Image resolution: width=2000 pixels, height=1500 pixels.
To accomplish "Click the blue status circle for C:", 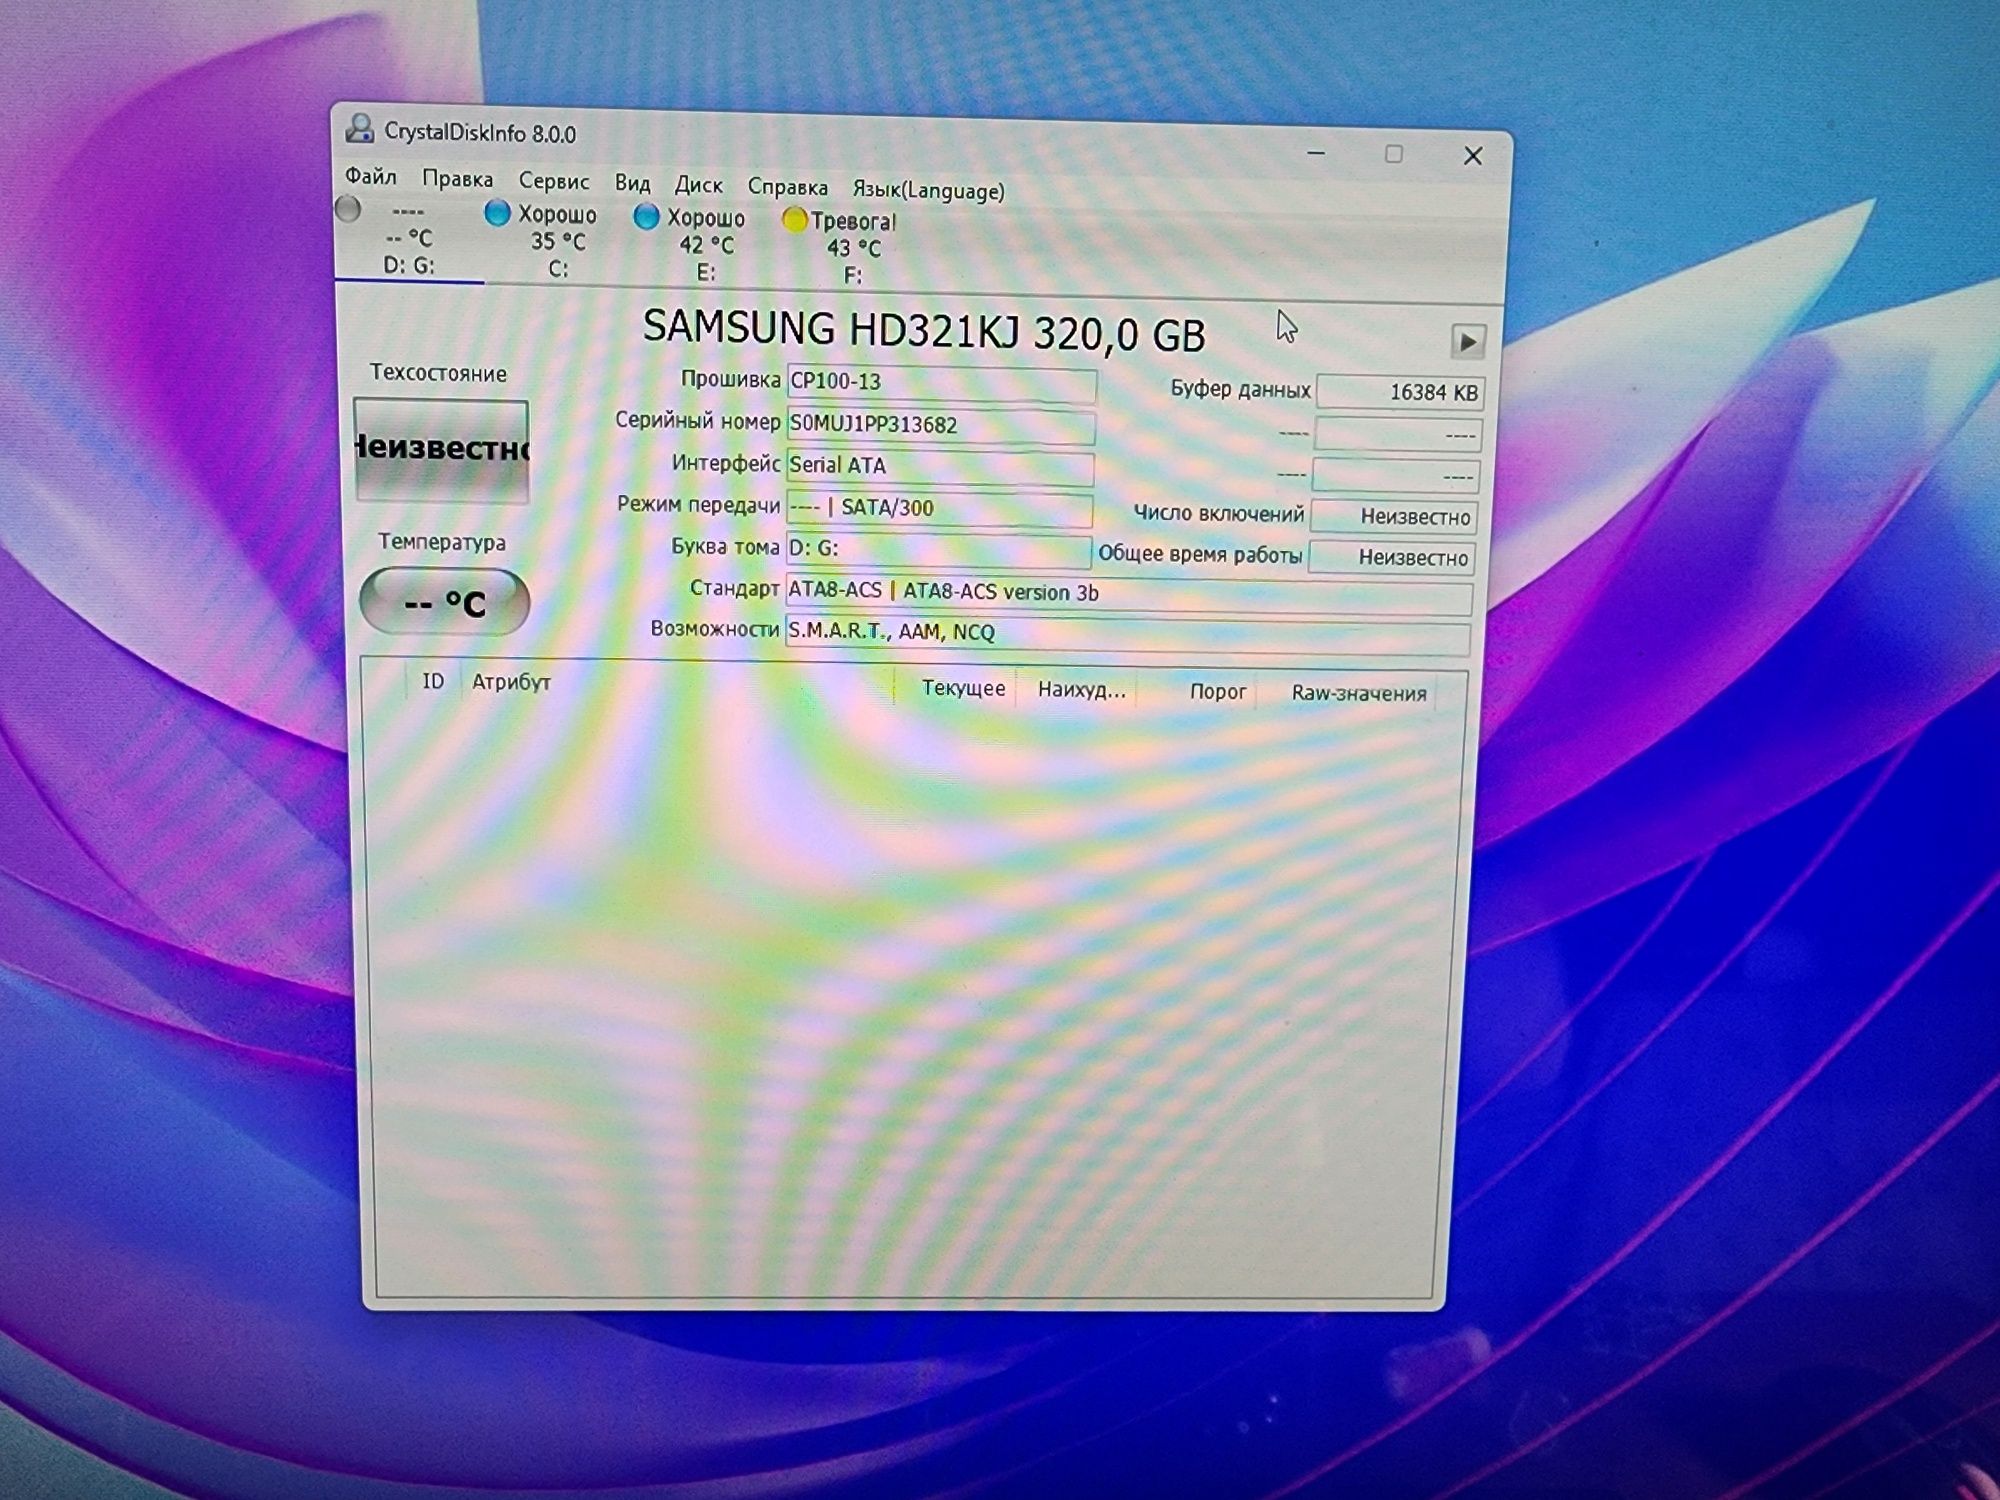I will 497,213.
